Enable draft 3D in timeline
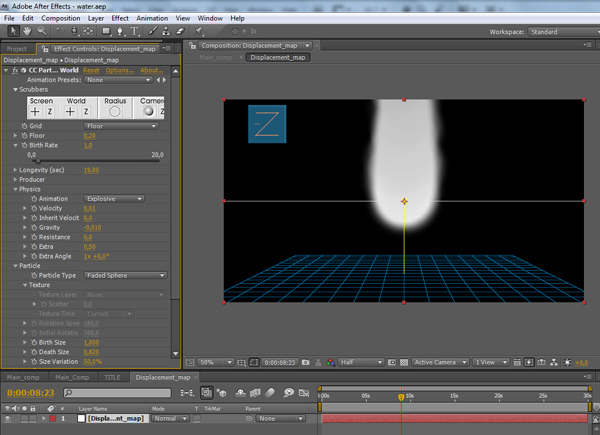 click(x=221, y=393)
